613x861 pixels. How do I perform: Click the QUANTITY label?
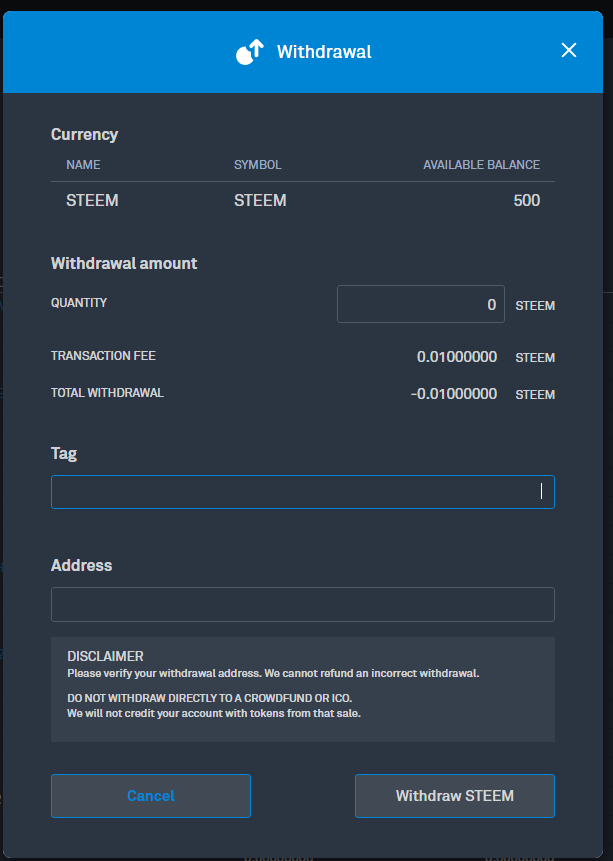click(79, 303)
